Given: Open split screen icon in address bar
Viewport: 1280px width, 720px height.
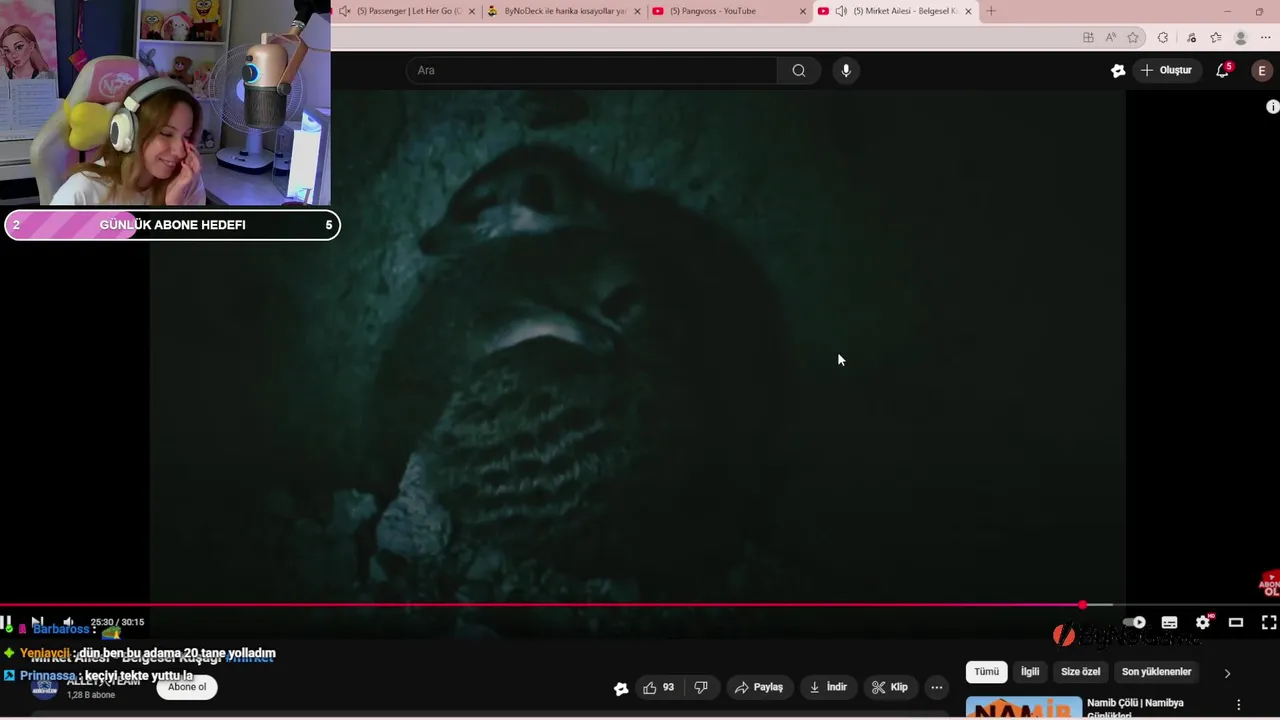Looking at the screenshot, I should (1088, 38).
